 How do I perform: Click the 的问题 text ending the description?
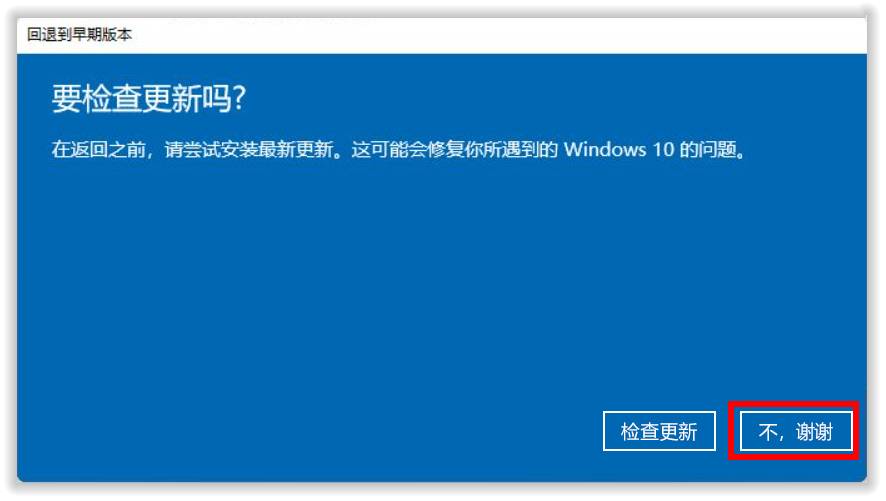click(708, 150)
